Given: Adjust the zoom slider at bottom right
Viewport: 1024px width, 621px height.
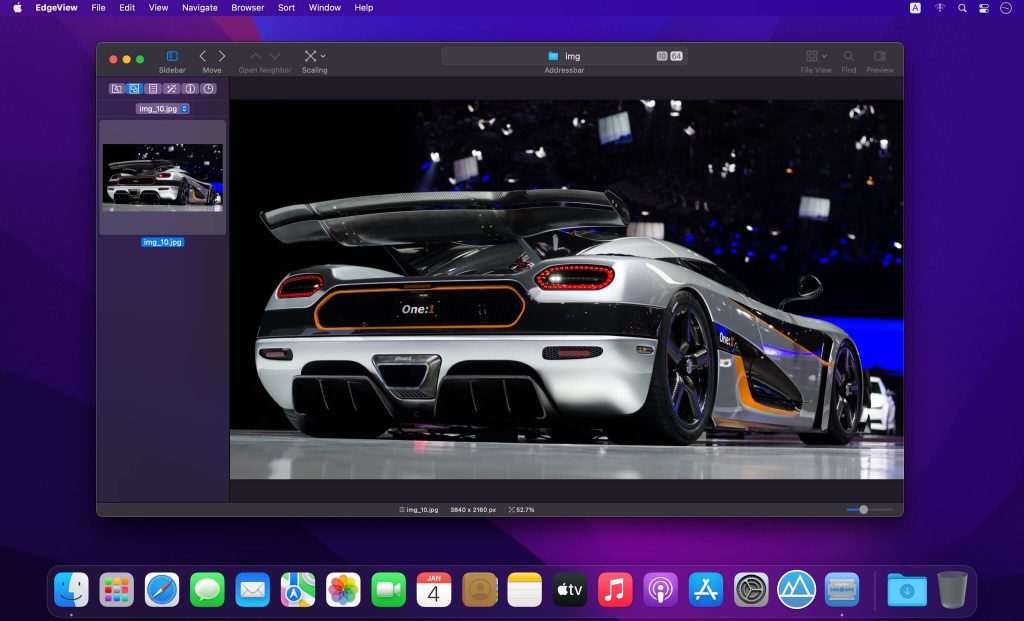Looking at the screenshot, I should [x=861, y=510].
